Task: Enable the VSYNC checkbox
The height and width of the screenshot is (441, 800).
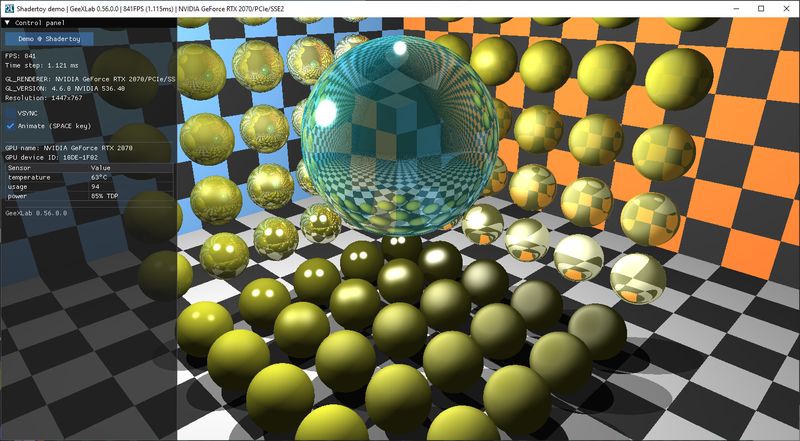Action: point(10,113)
